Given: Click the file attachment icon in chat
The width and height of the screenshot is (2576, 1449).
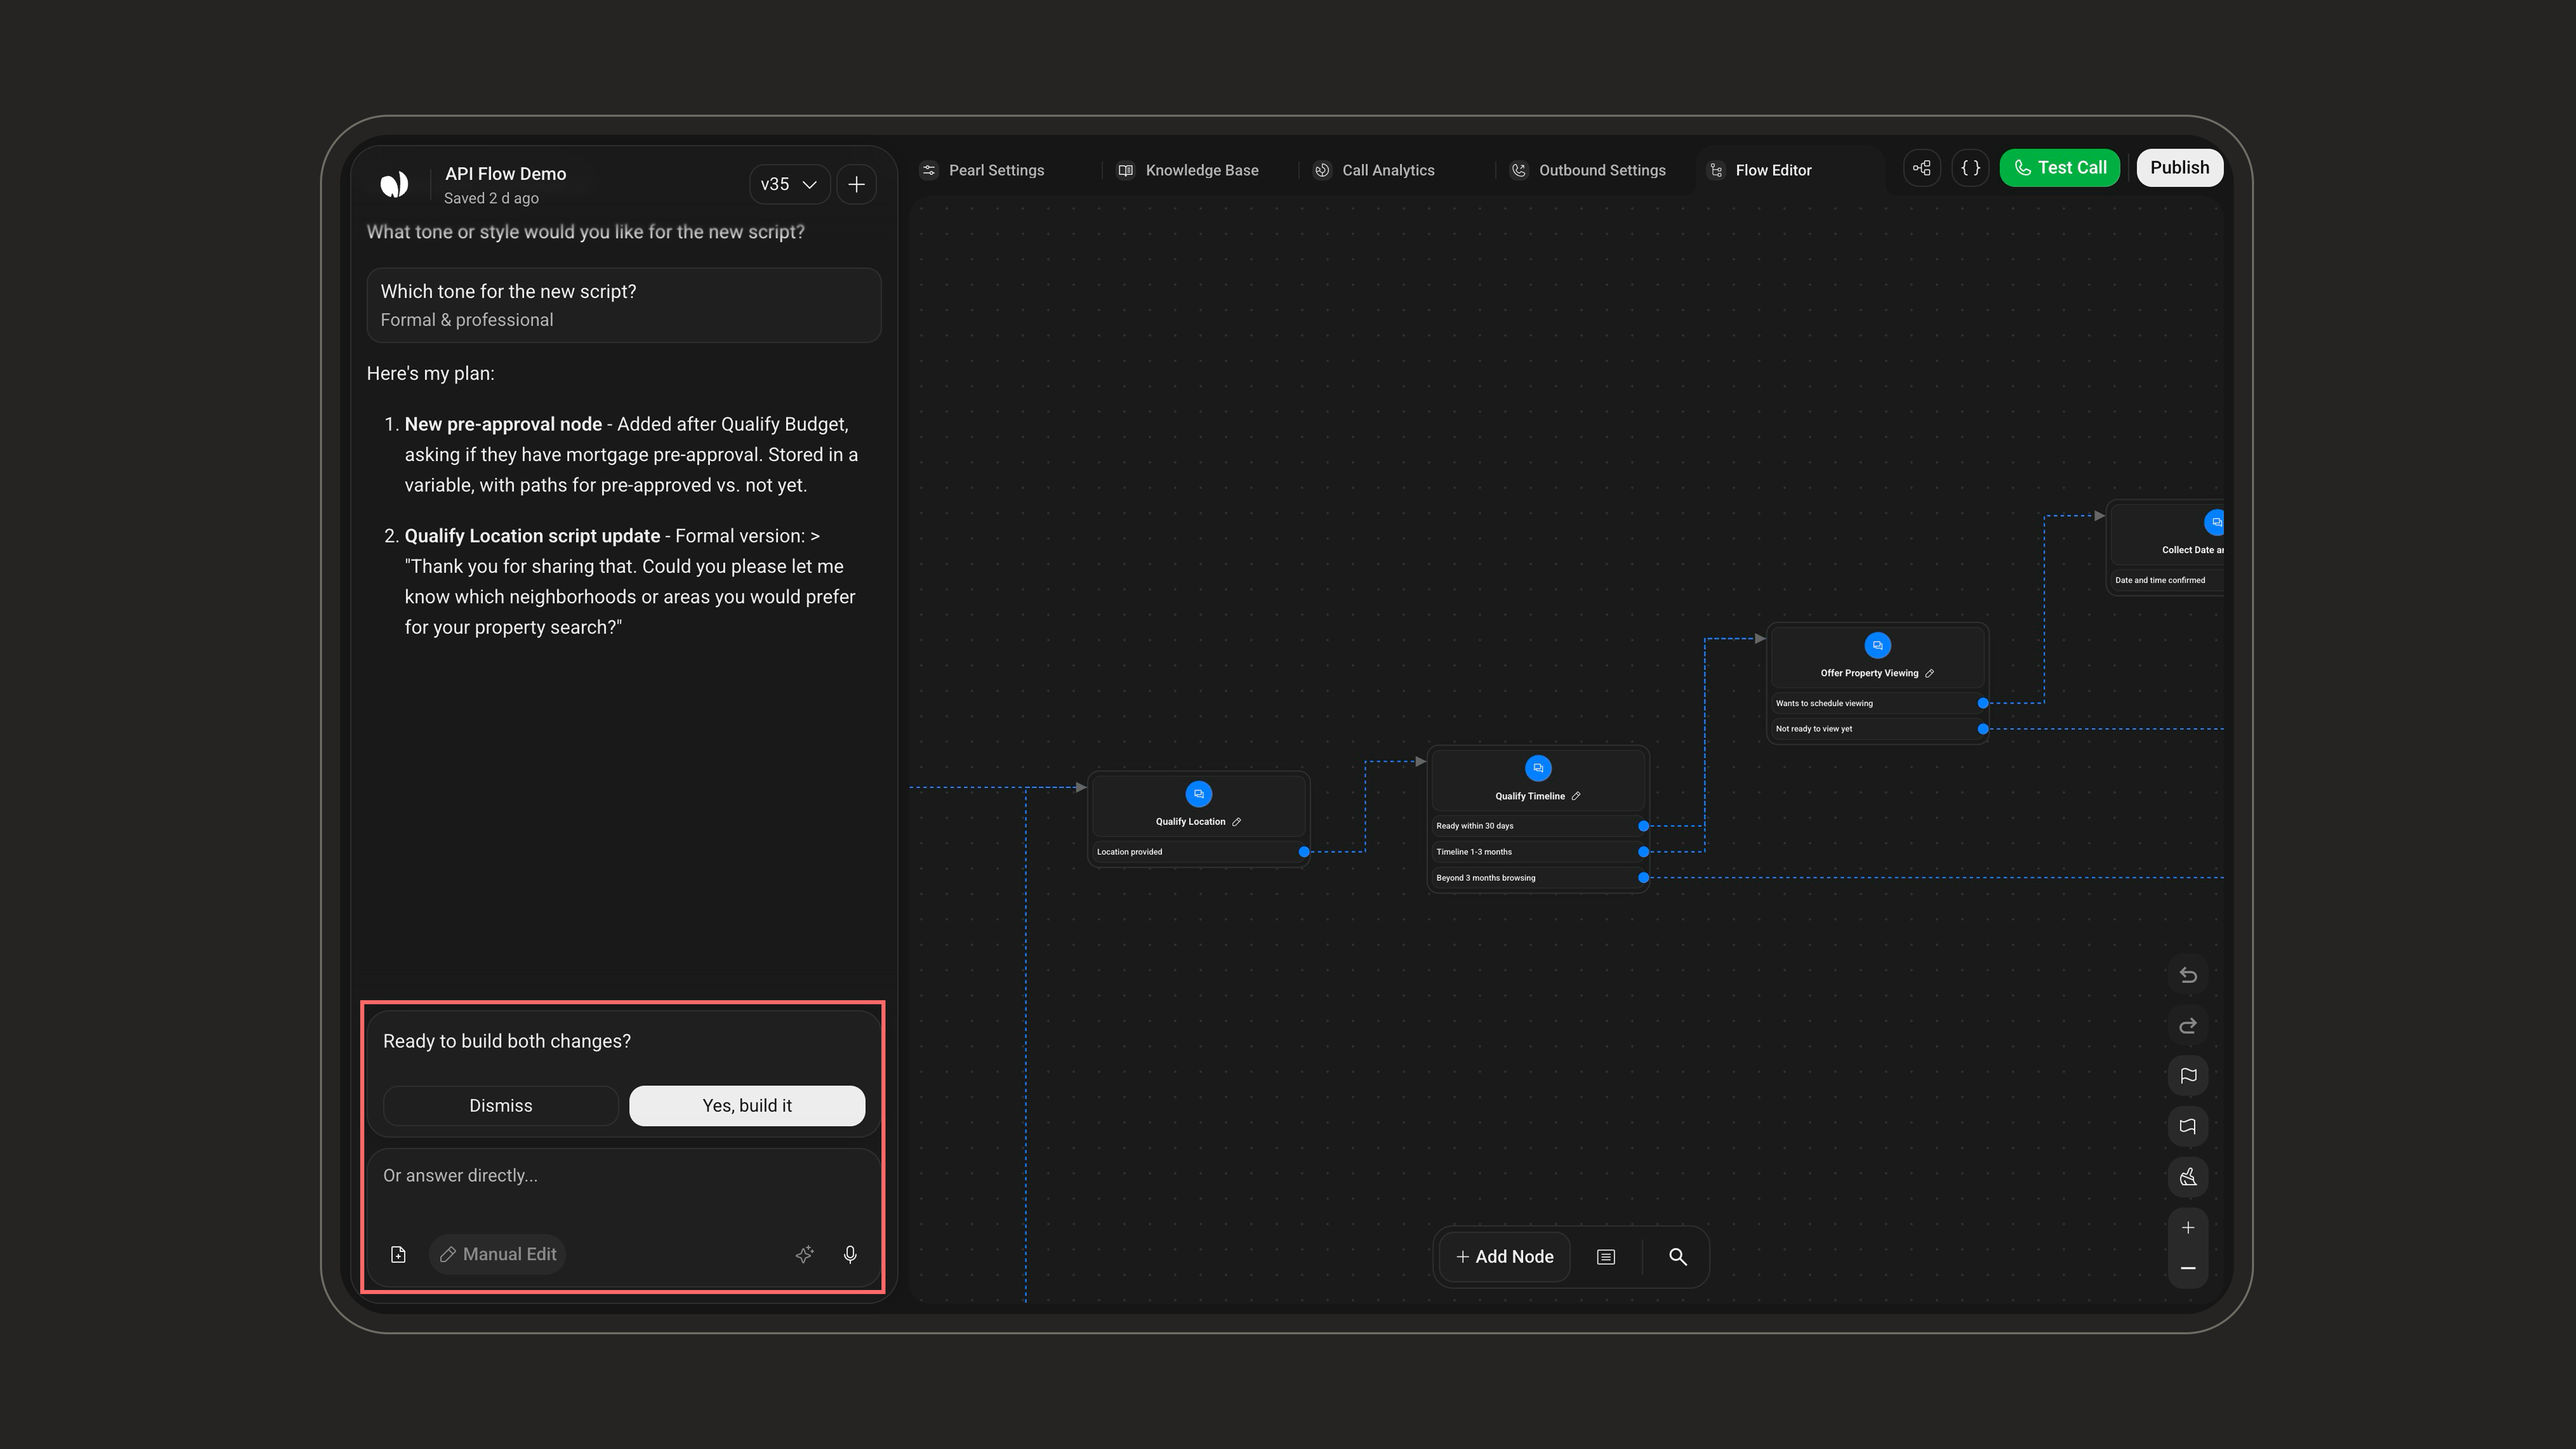Looking at the screenshot, I should point(398,1254).
